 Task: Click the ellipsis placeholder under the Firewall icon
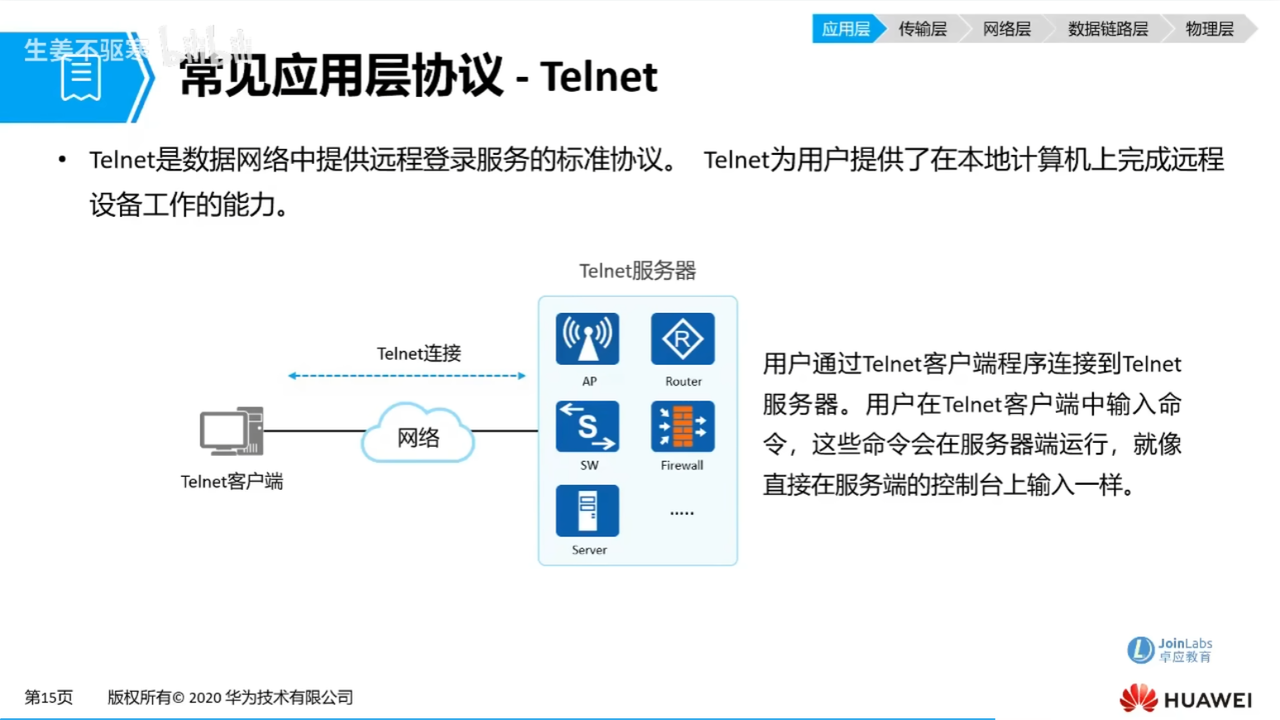pyautogui.click(x=681, y=511)
